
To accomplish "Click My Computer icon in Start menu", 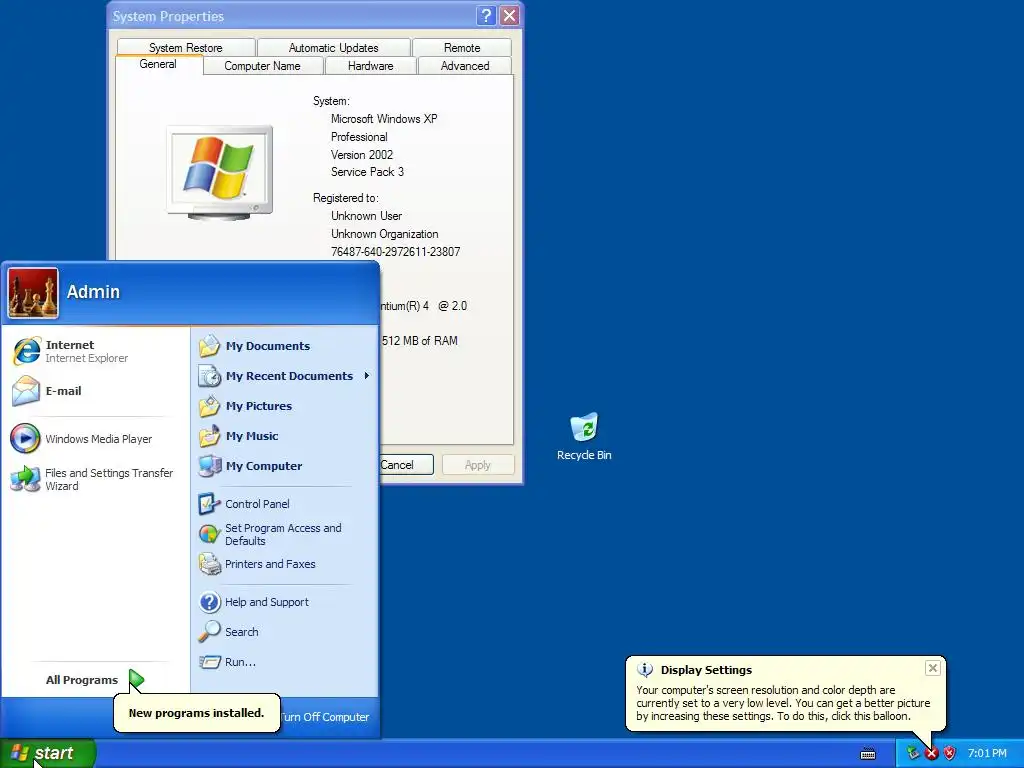I will [210, 466].
